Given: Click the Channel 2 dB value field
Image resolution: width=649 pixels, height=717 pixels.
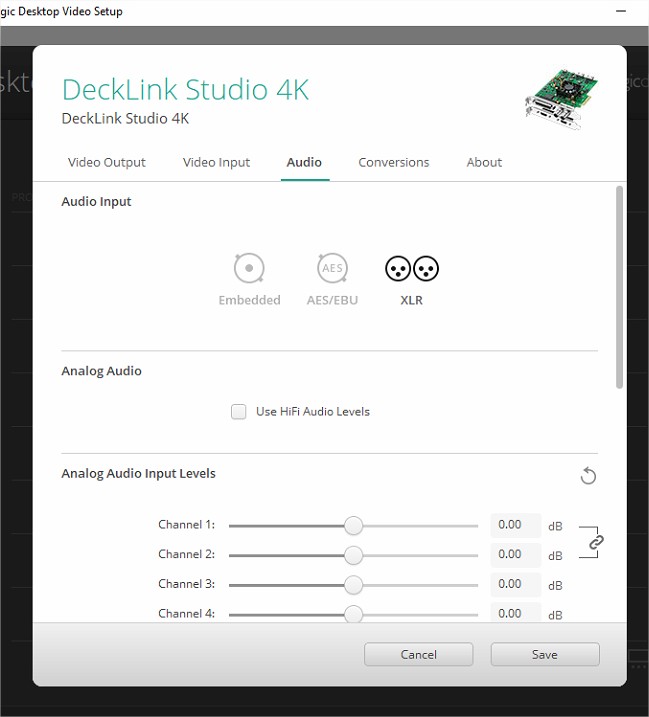Looking at the screenshot, I should pyautogui.click(x=516, y=555).
